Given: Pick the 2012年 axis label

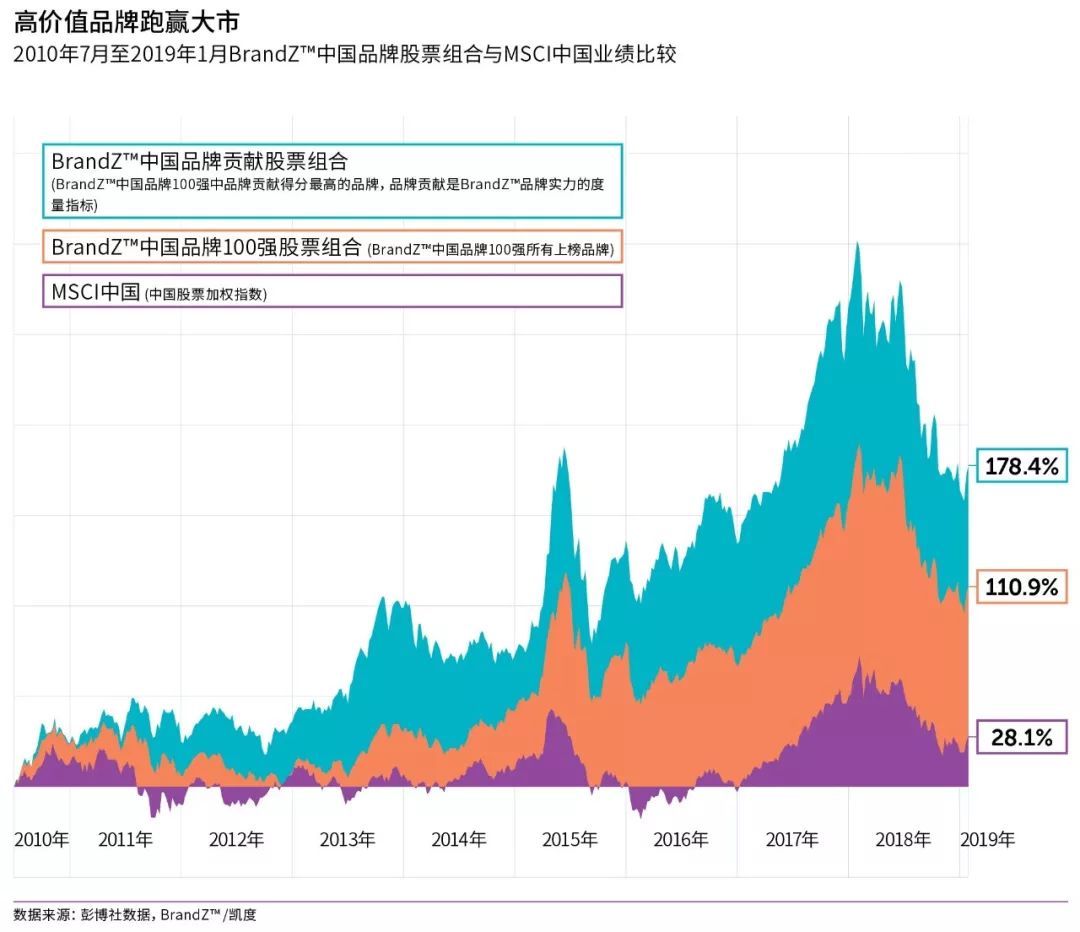Looking at the screenshot, I should [236, 840].
